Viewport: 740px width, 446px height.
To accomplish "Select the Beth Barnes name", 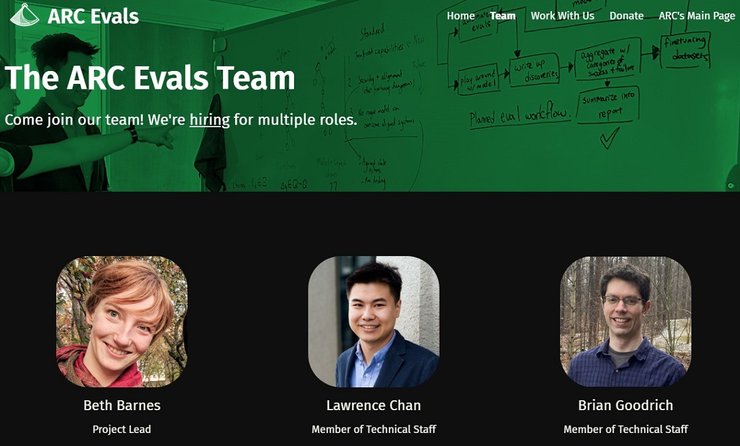I will tap(122, 405).
